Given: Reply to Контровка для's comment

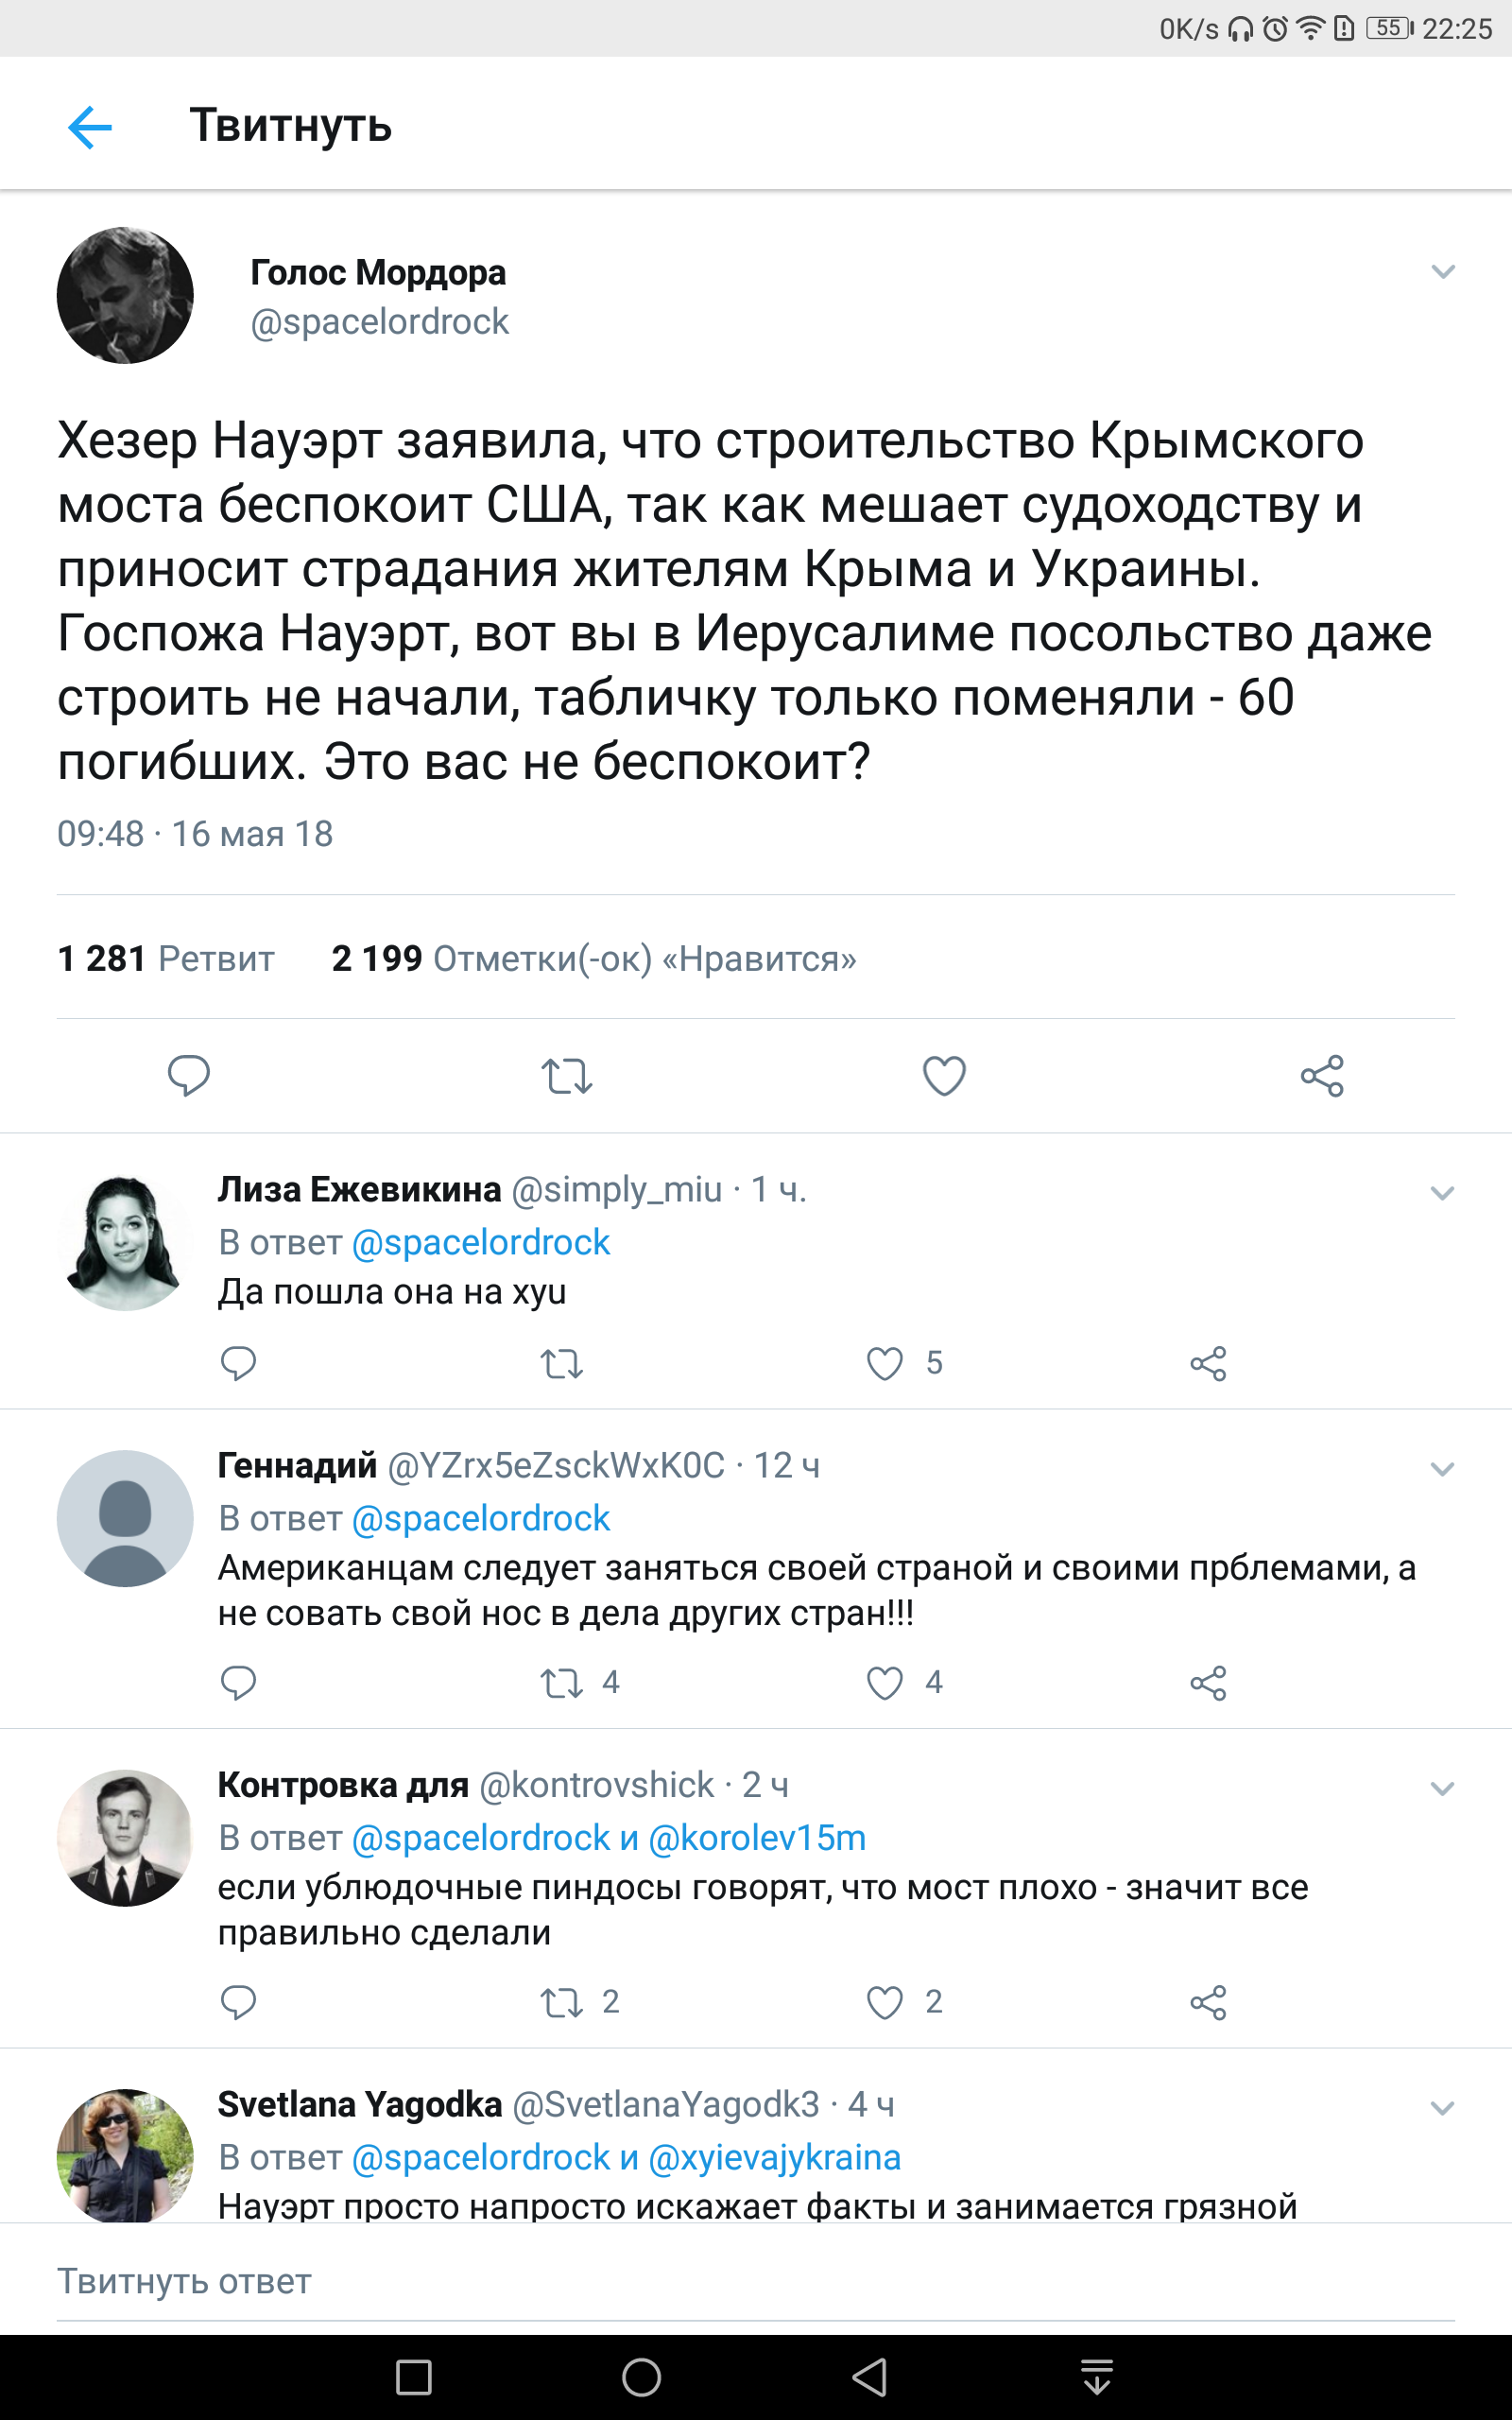Looking at the screenshot, I should (238, 2002).
